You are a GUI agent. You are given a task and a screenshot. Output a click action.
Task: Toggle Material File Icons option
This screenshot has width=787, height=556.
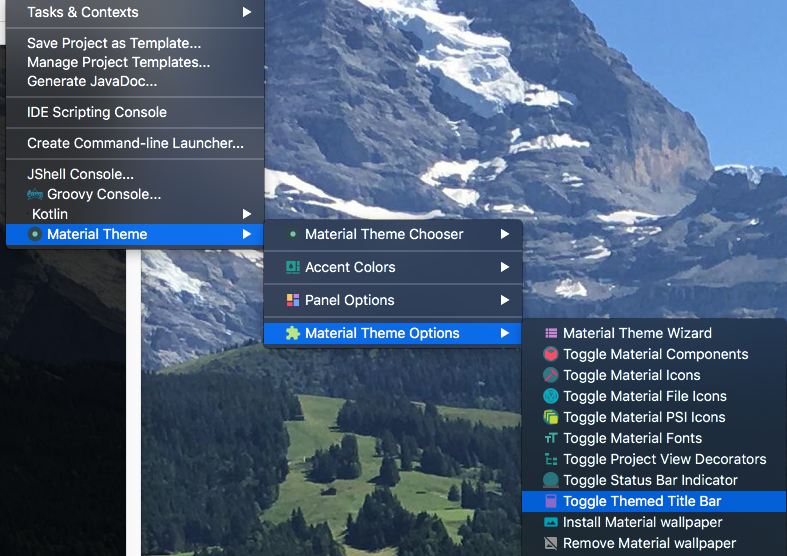pos(654,396)
